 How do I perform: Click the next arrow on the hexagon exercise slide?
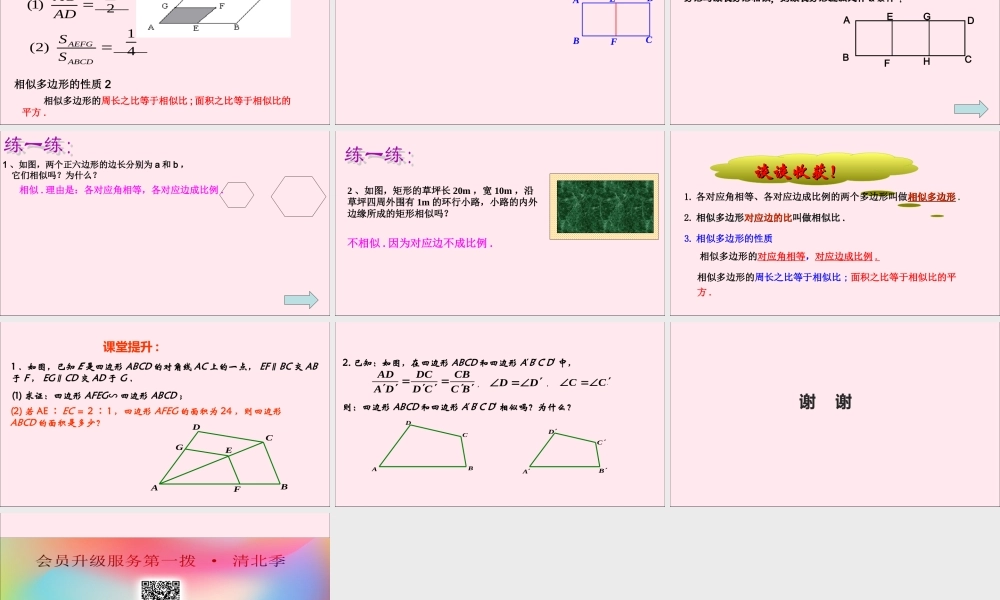301,300
